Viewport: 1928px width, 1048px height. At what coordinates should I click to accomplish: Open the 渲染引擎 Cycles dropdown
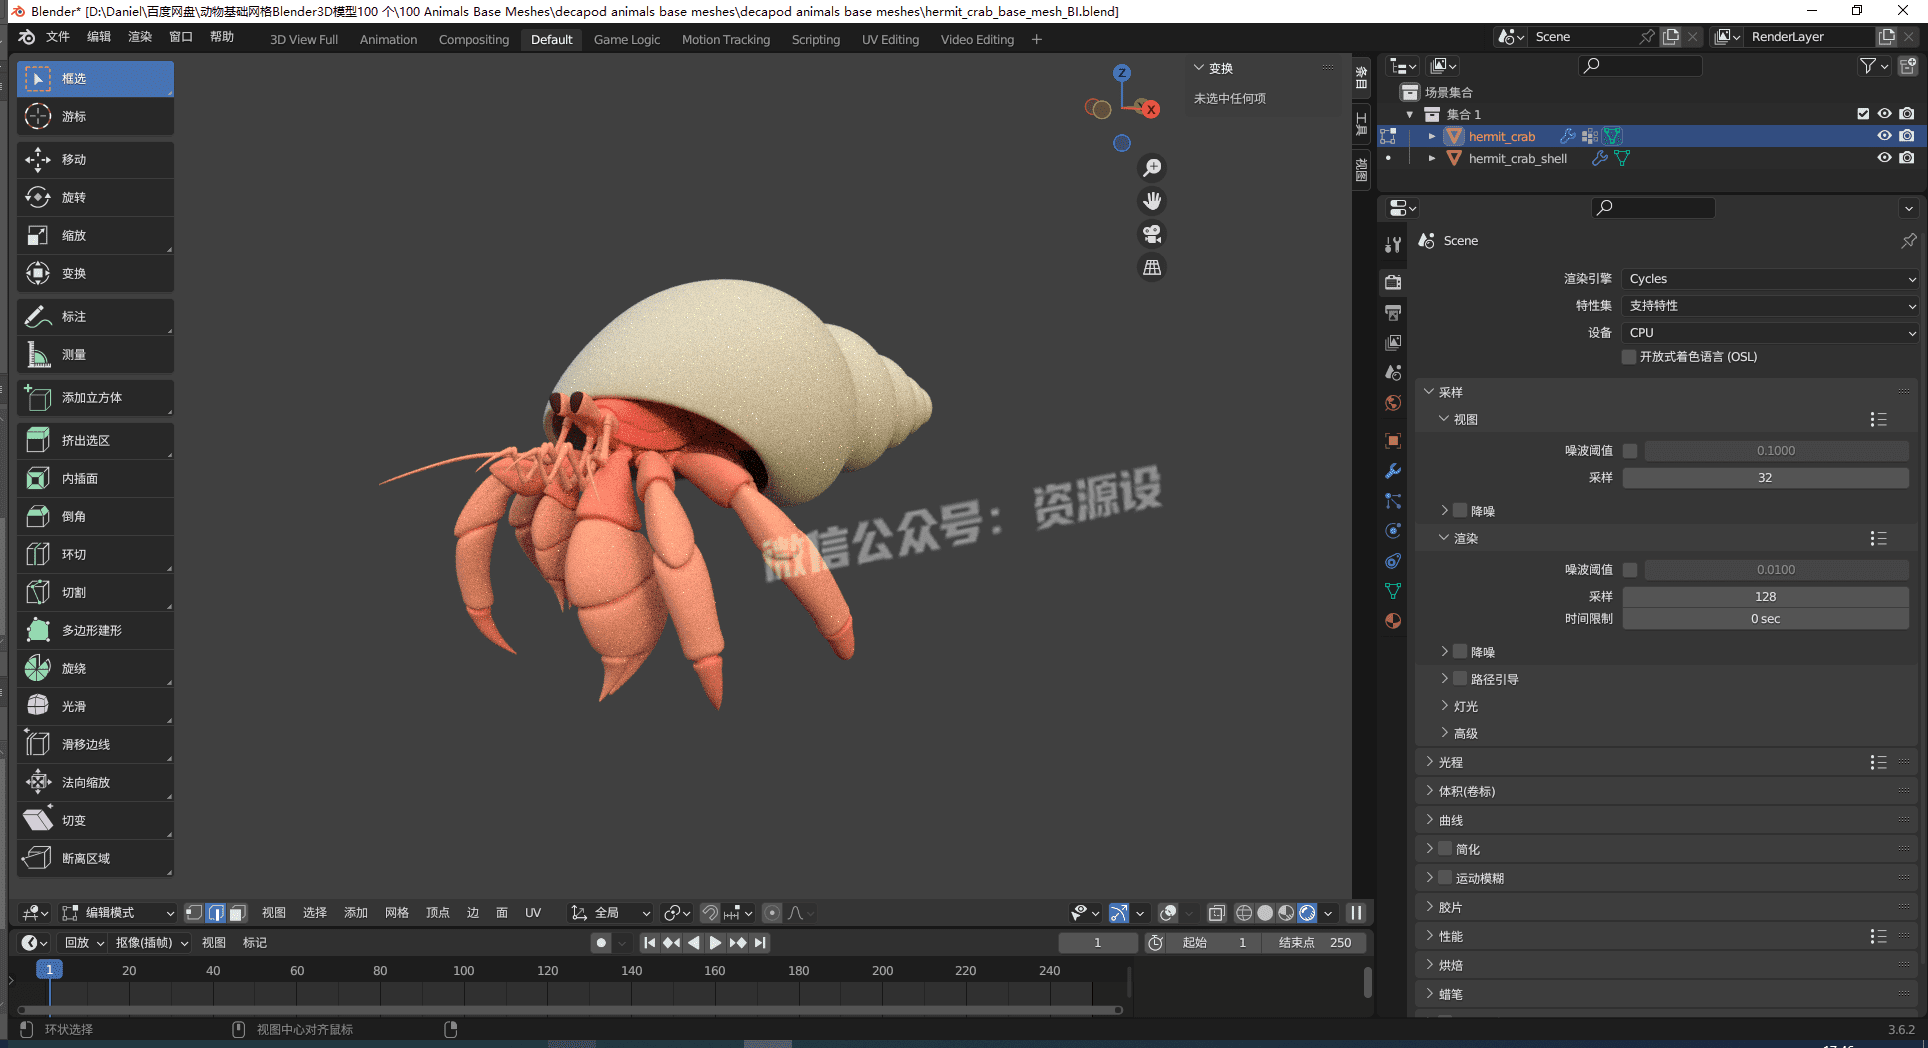1770,279
